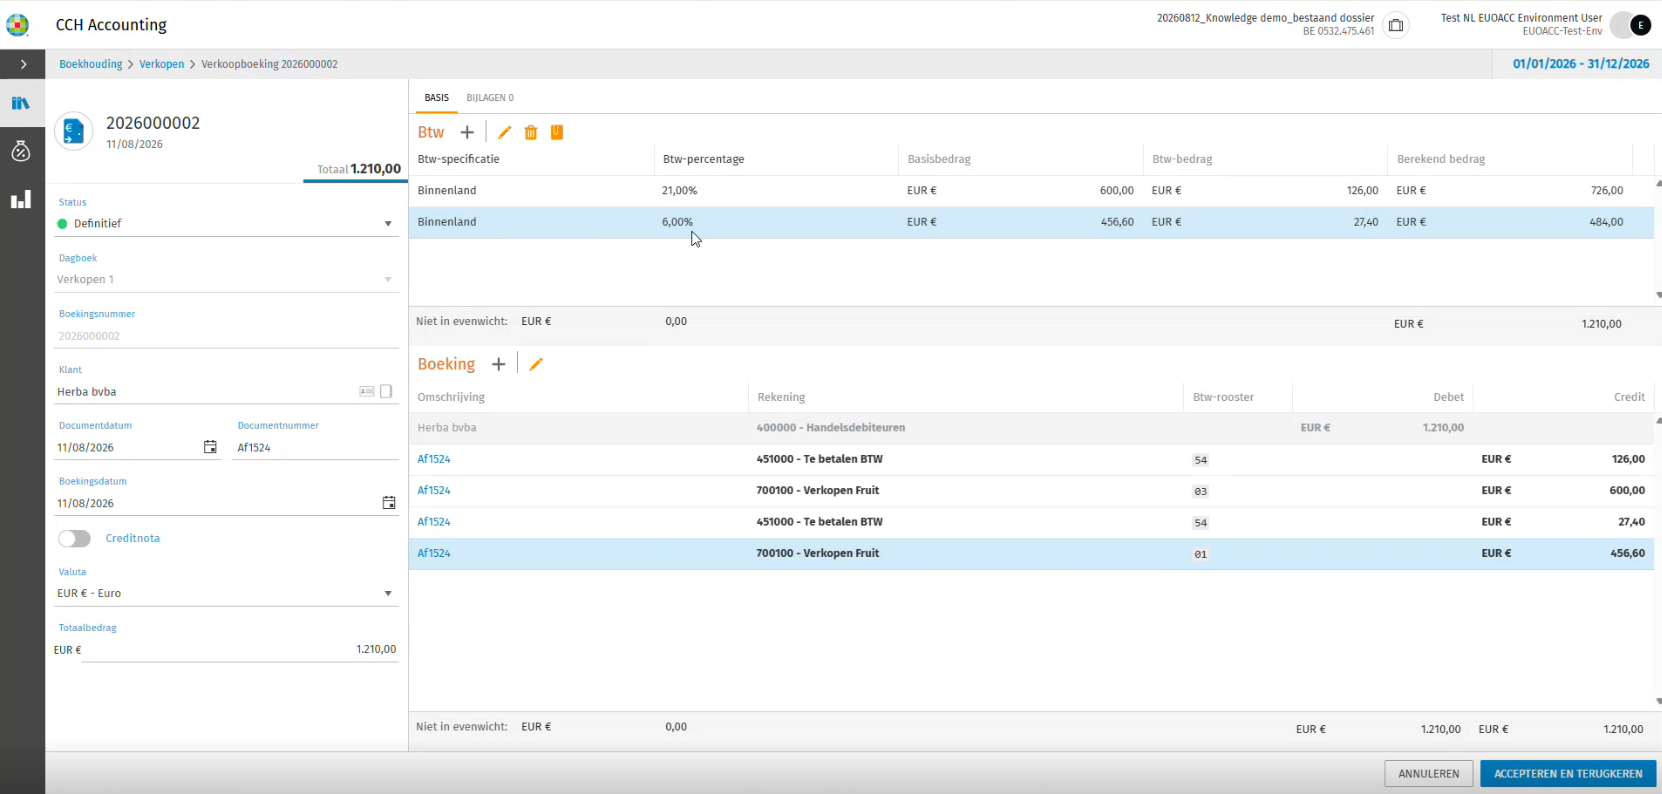Select the Binnenland 6,00% Btw row
This screenshot has height=794, width=1662.
(x=1031, y=222)
